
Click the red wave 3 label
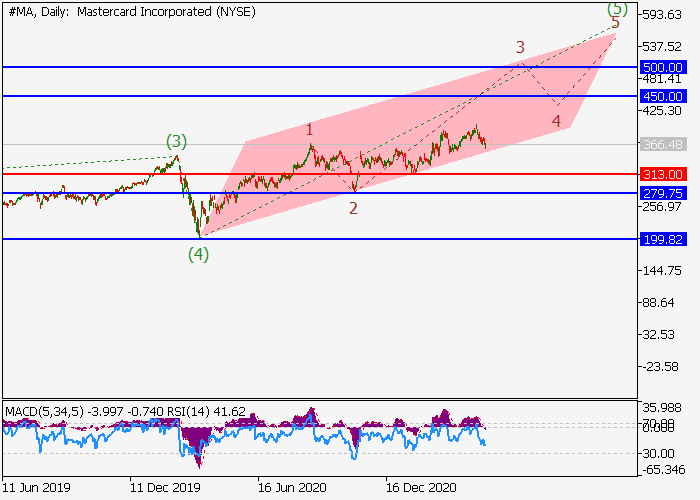(x=520, y=47)
